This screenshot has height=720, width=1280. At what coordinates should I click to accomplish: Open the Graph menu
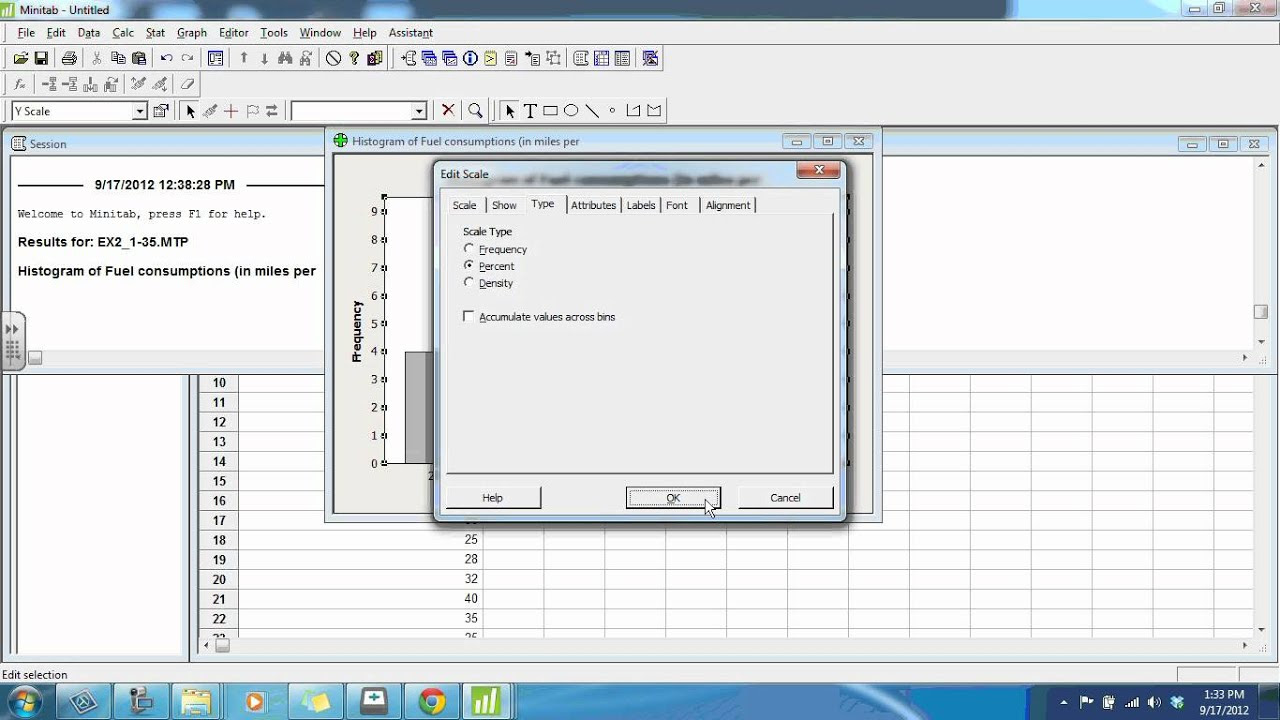point(192,33)
